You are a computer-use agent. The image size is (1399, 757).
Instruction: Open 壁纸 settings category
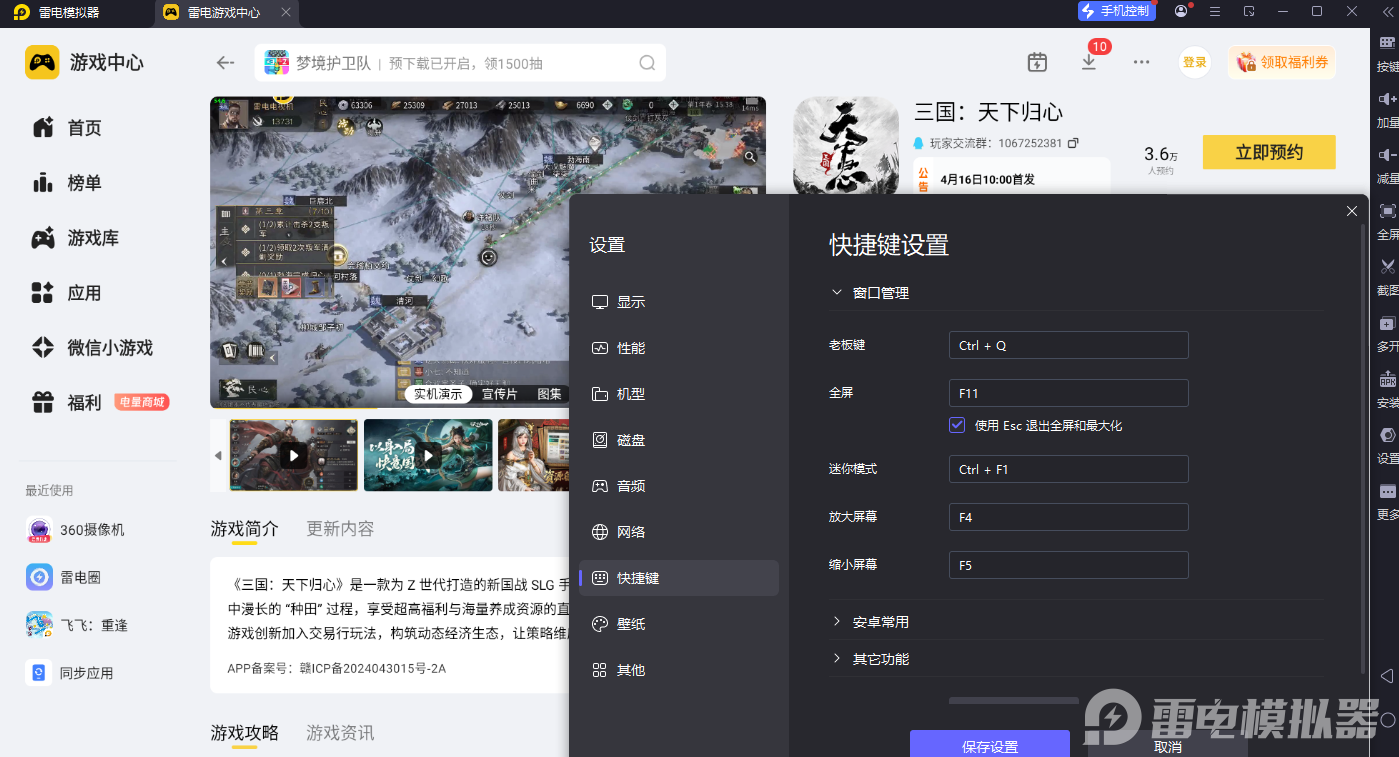[679, 624]
